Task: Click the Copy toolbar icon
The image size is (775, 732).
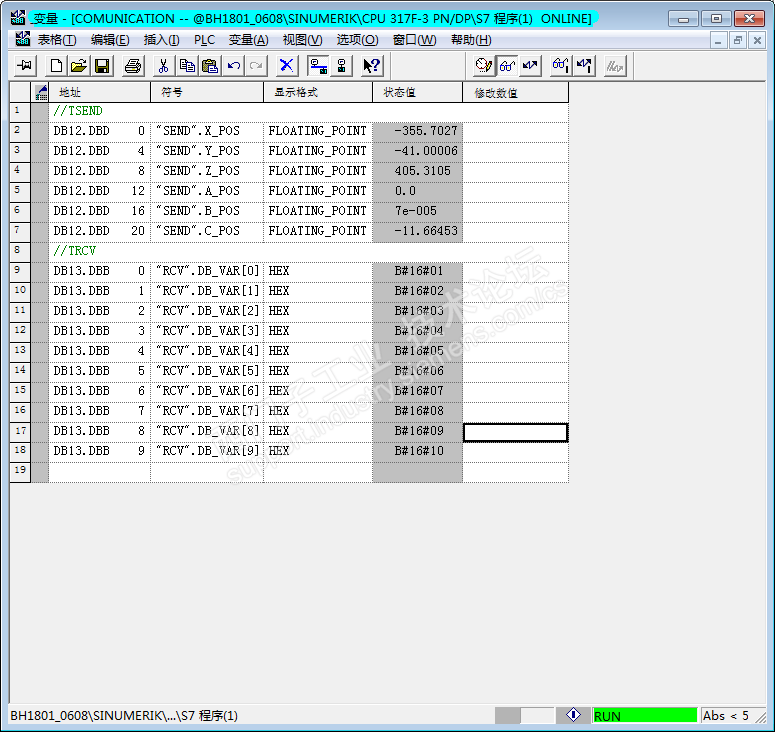Action: [x=187, y=66]
